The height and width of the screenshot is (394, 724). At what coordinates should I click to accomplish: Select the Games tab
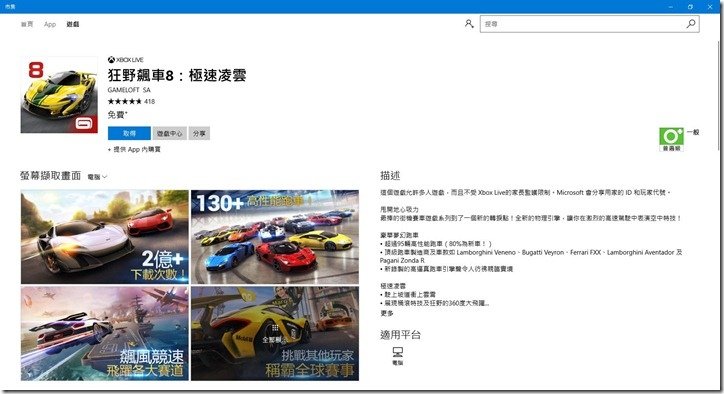[72, 24]
